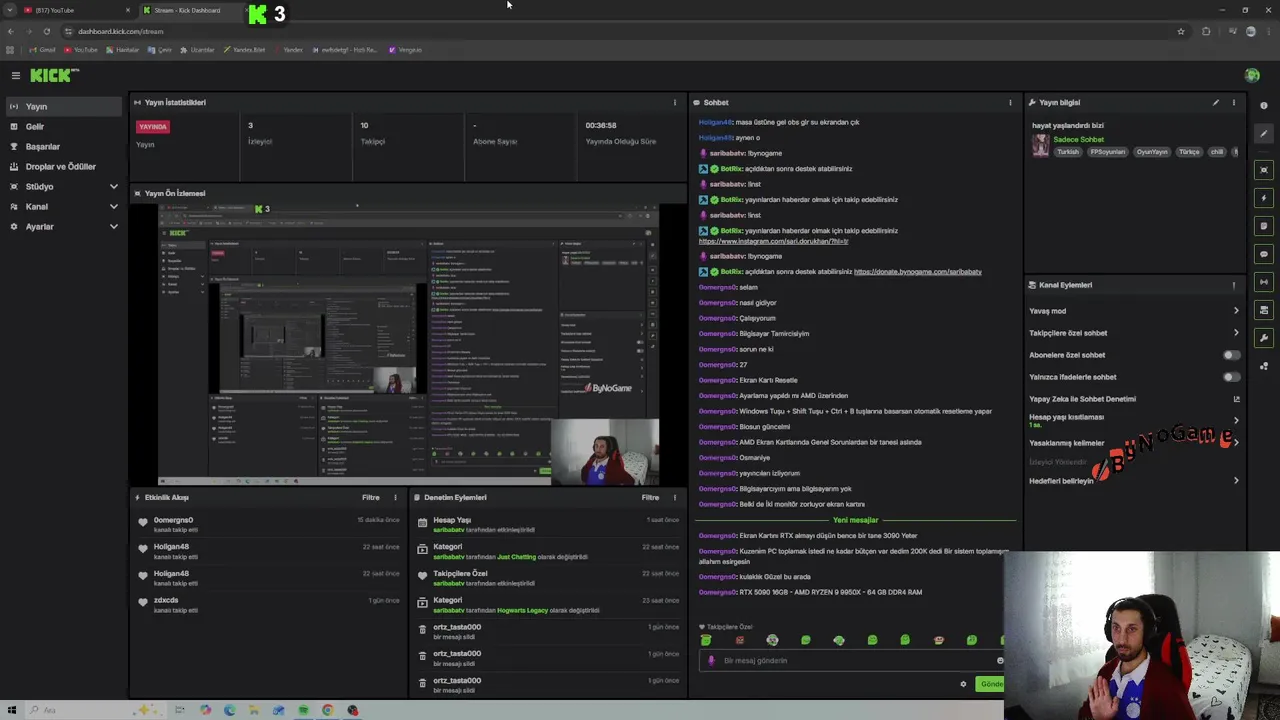
Task: Edit stream info with the pencil icon in Yayın bilgisi
Action: [x=1216, y=102]
